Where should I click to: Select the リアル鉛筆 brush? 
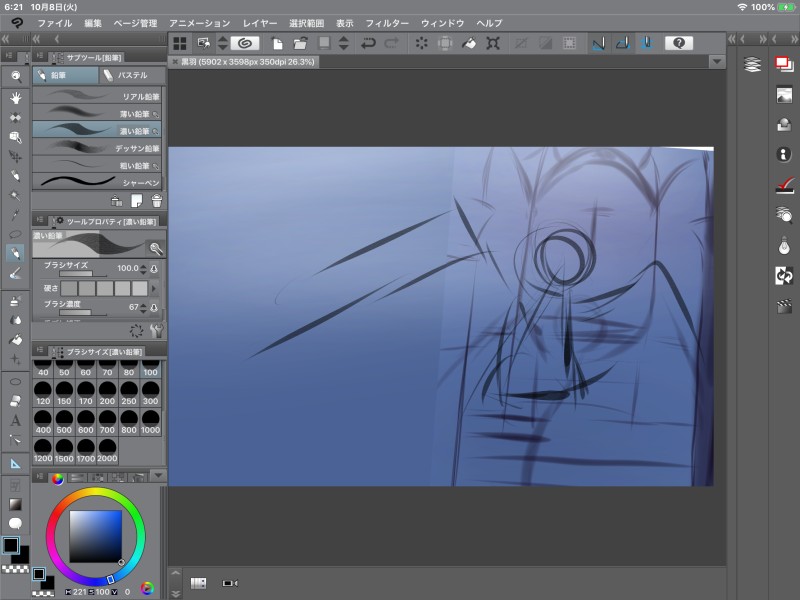97,96
